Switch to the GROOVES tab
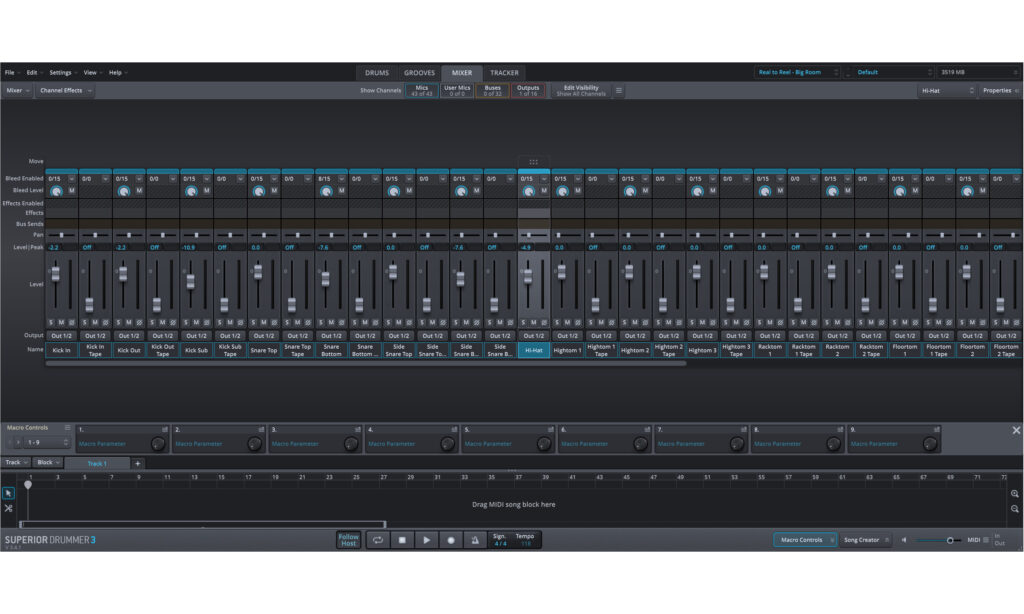 [419, 73]
